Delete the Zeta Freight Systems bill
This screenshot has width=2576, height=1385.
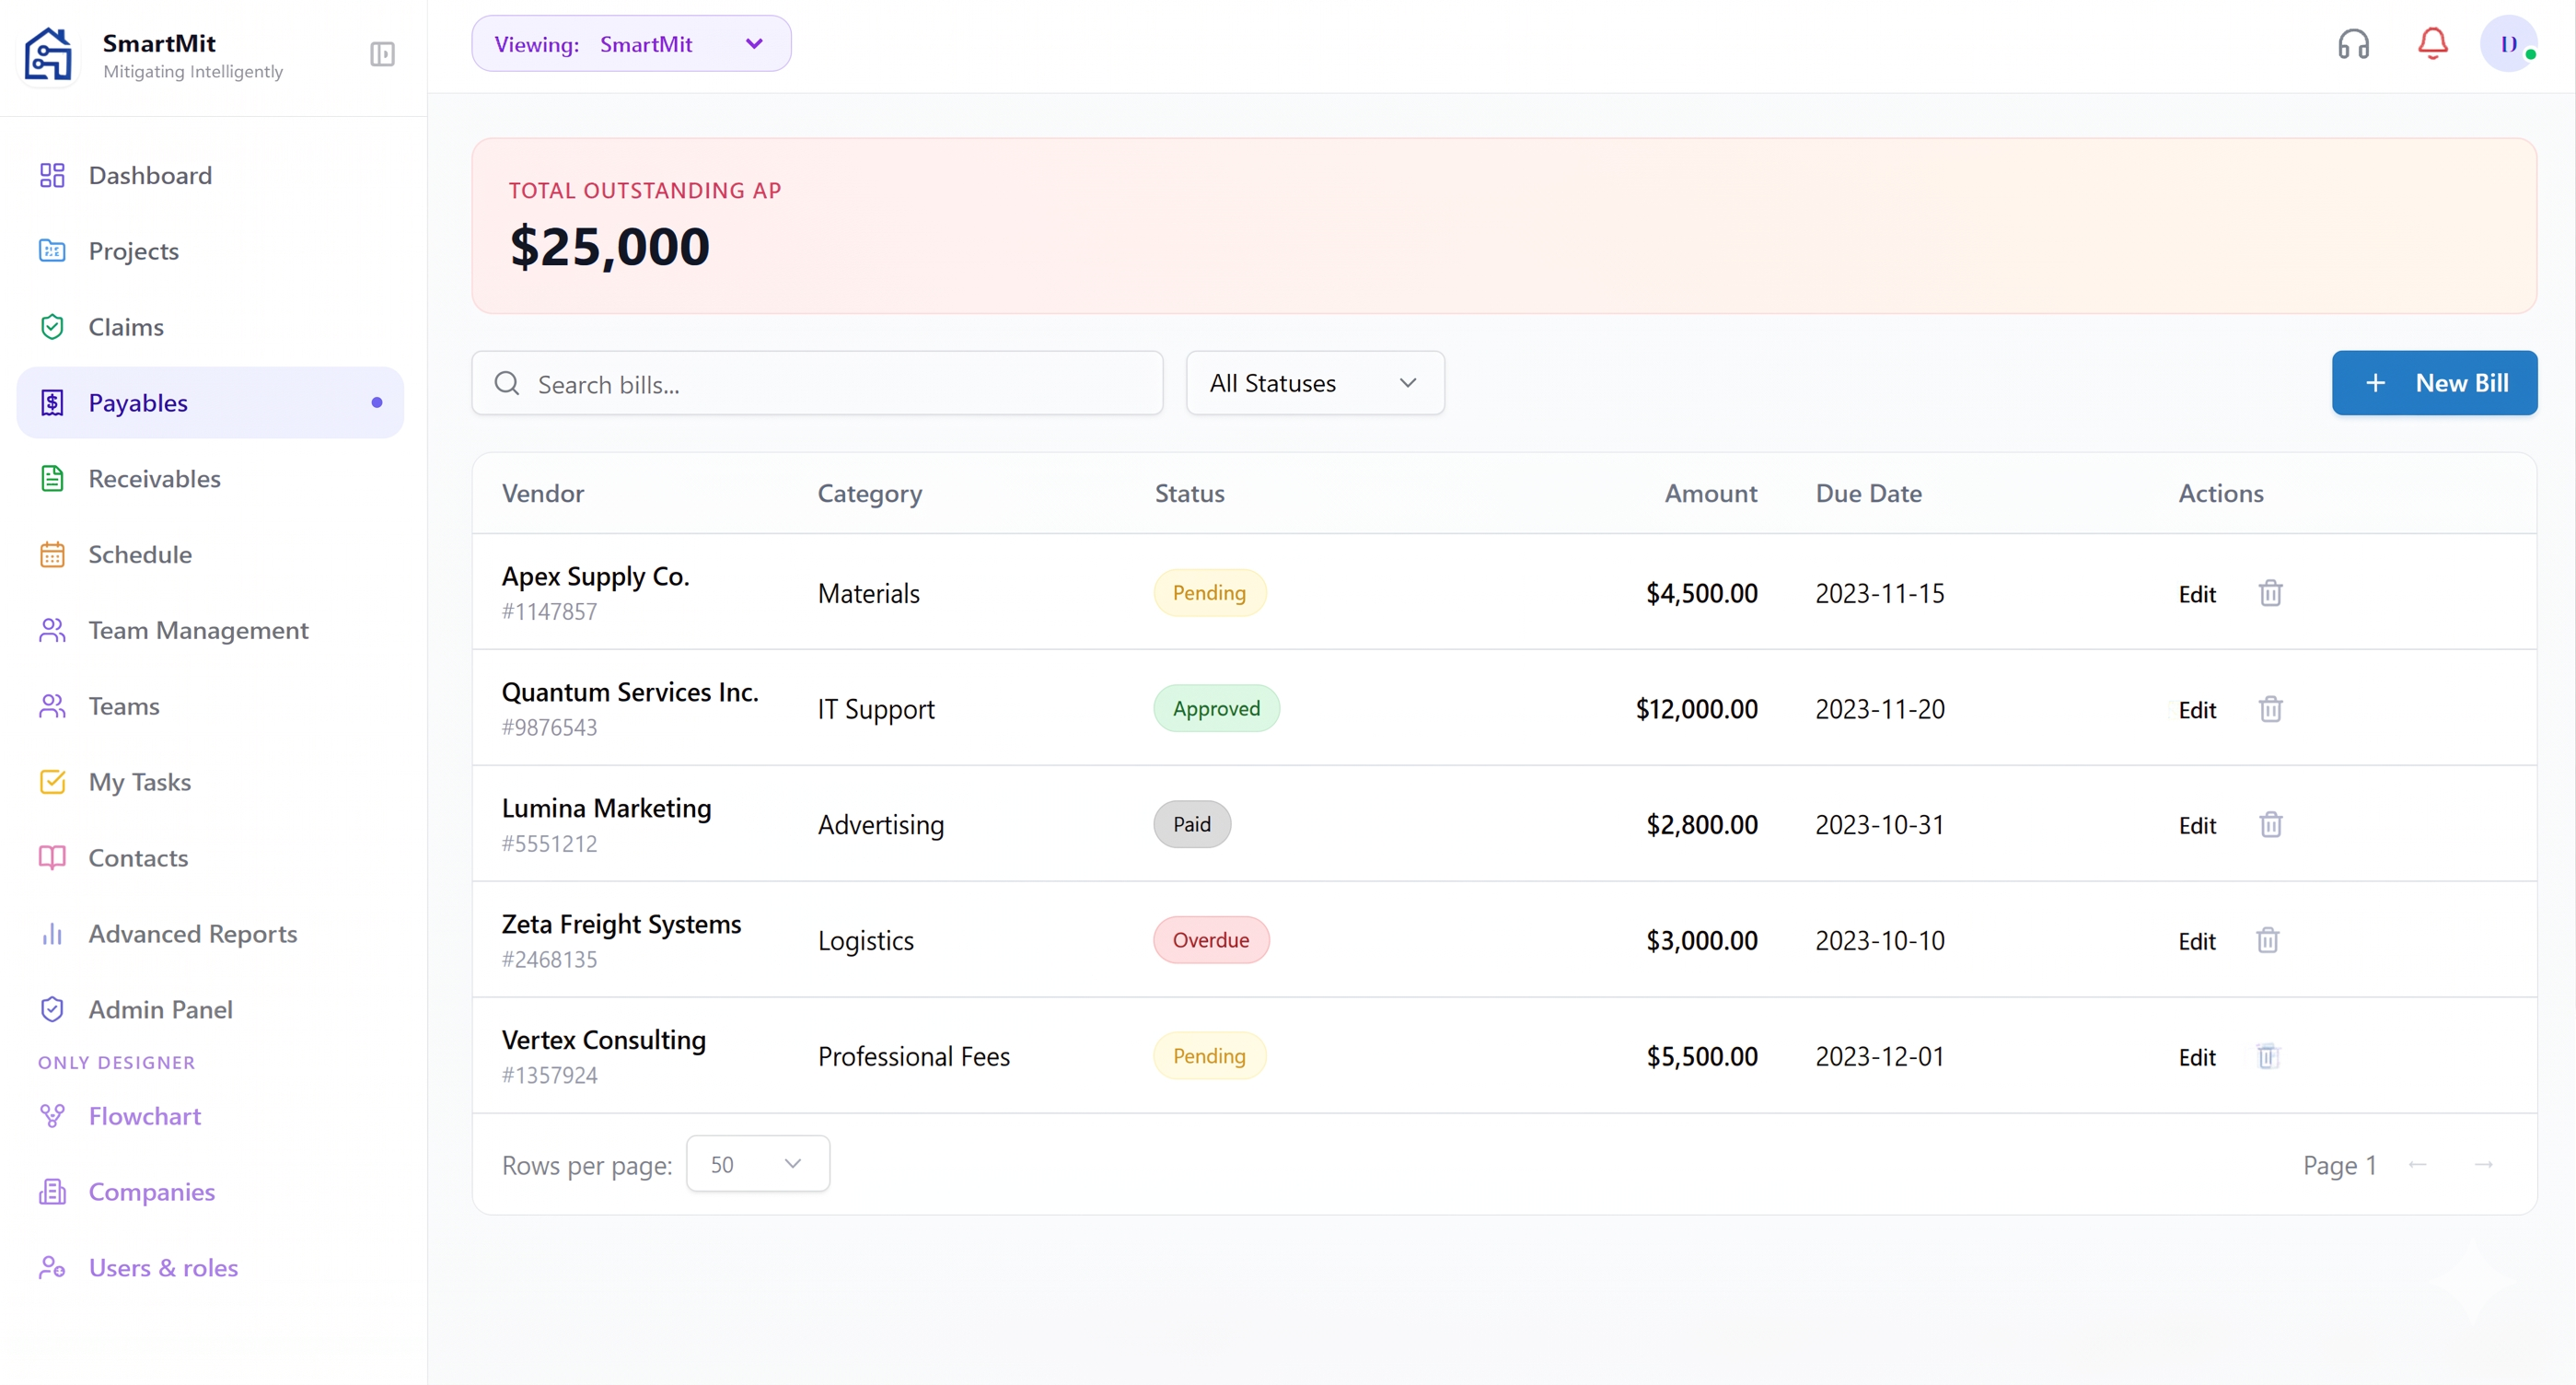click(2267, 940)
